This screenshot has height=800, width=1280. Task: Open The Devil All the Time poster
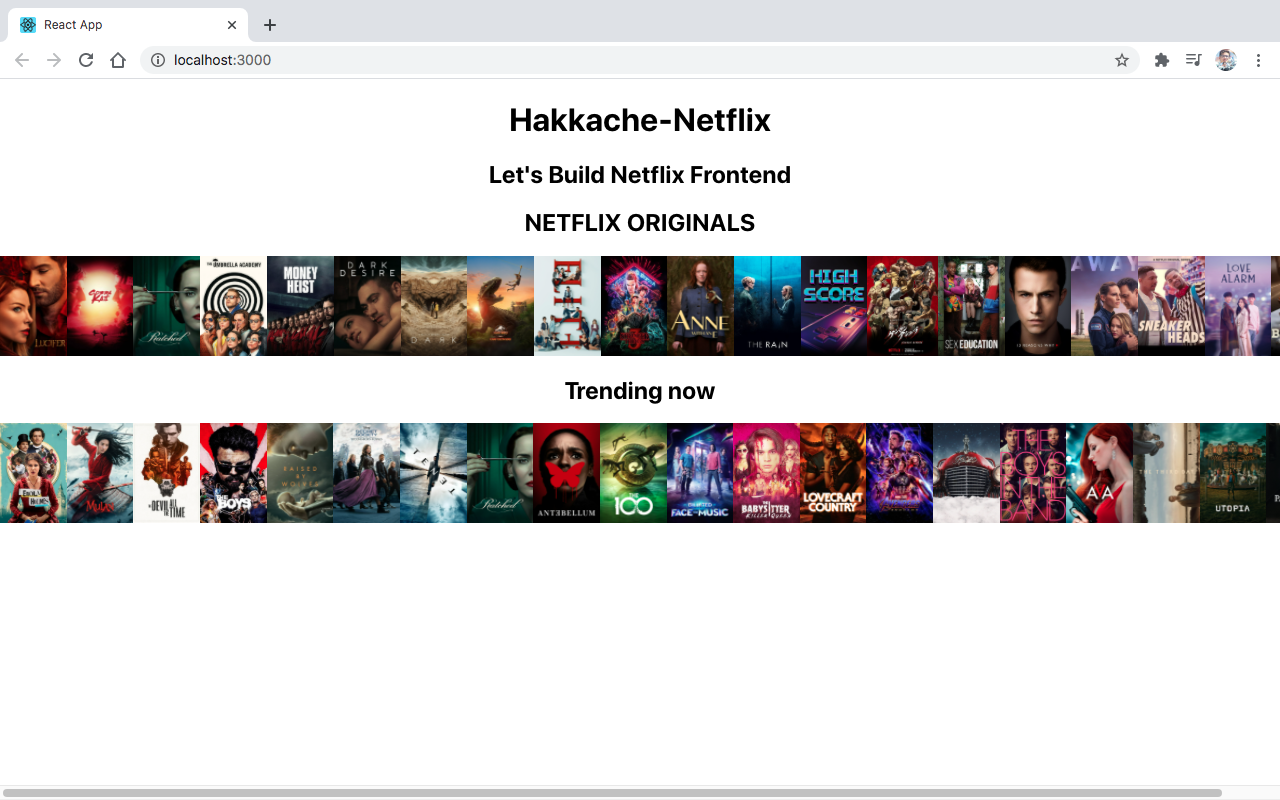[167, 473]
